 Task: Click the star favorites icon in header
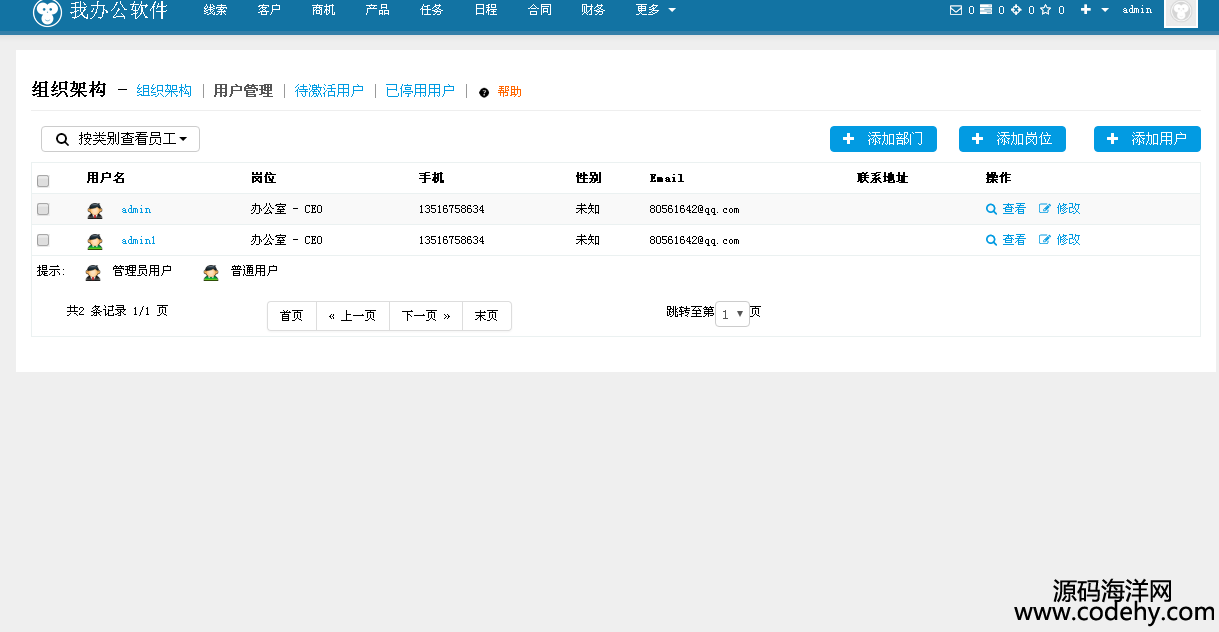(x=1046, y=10)
